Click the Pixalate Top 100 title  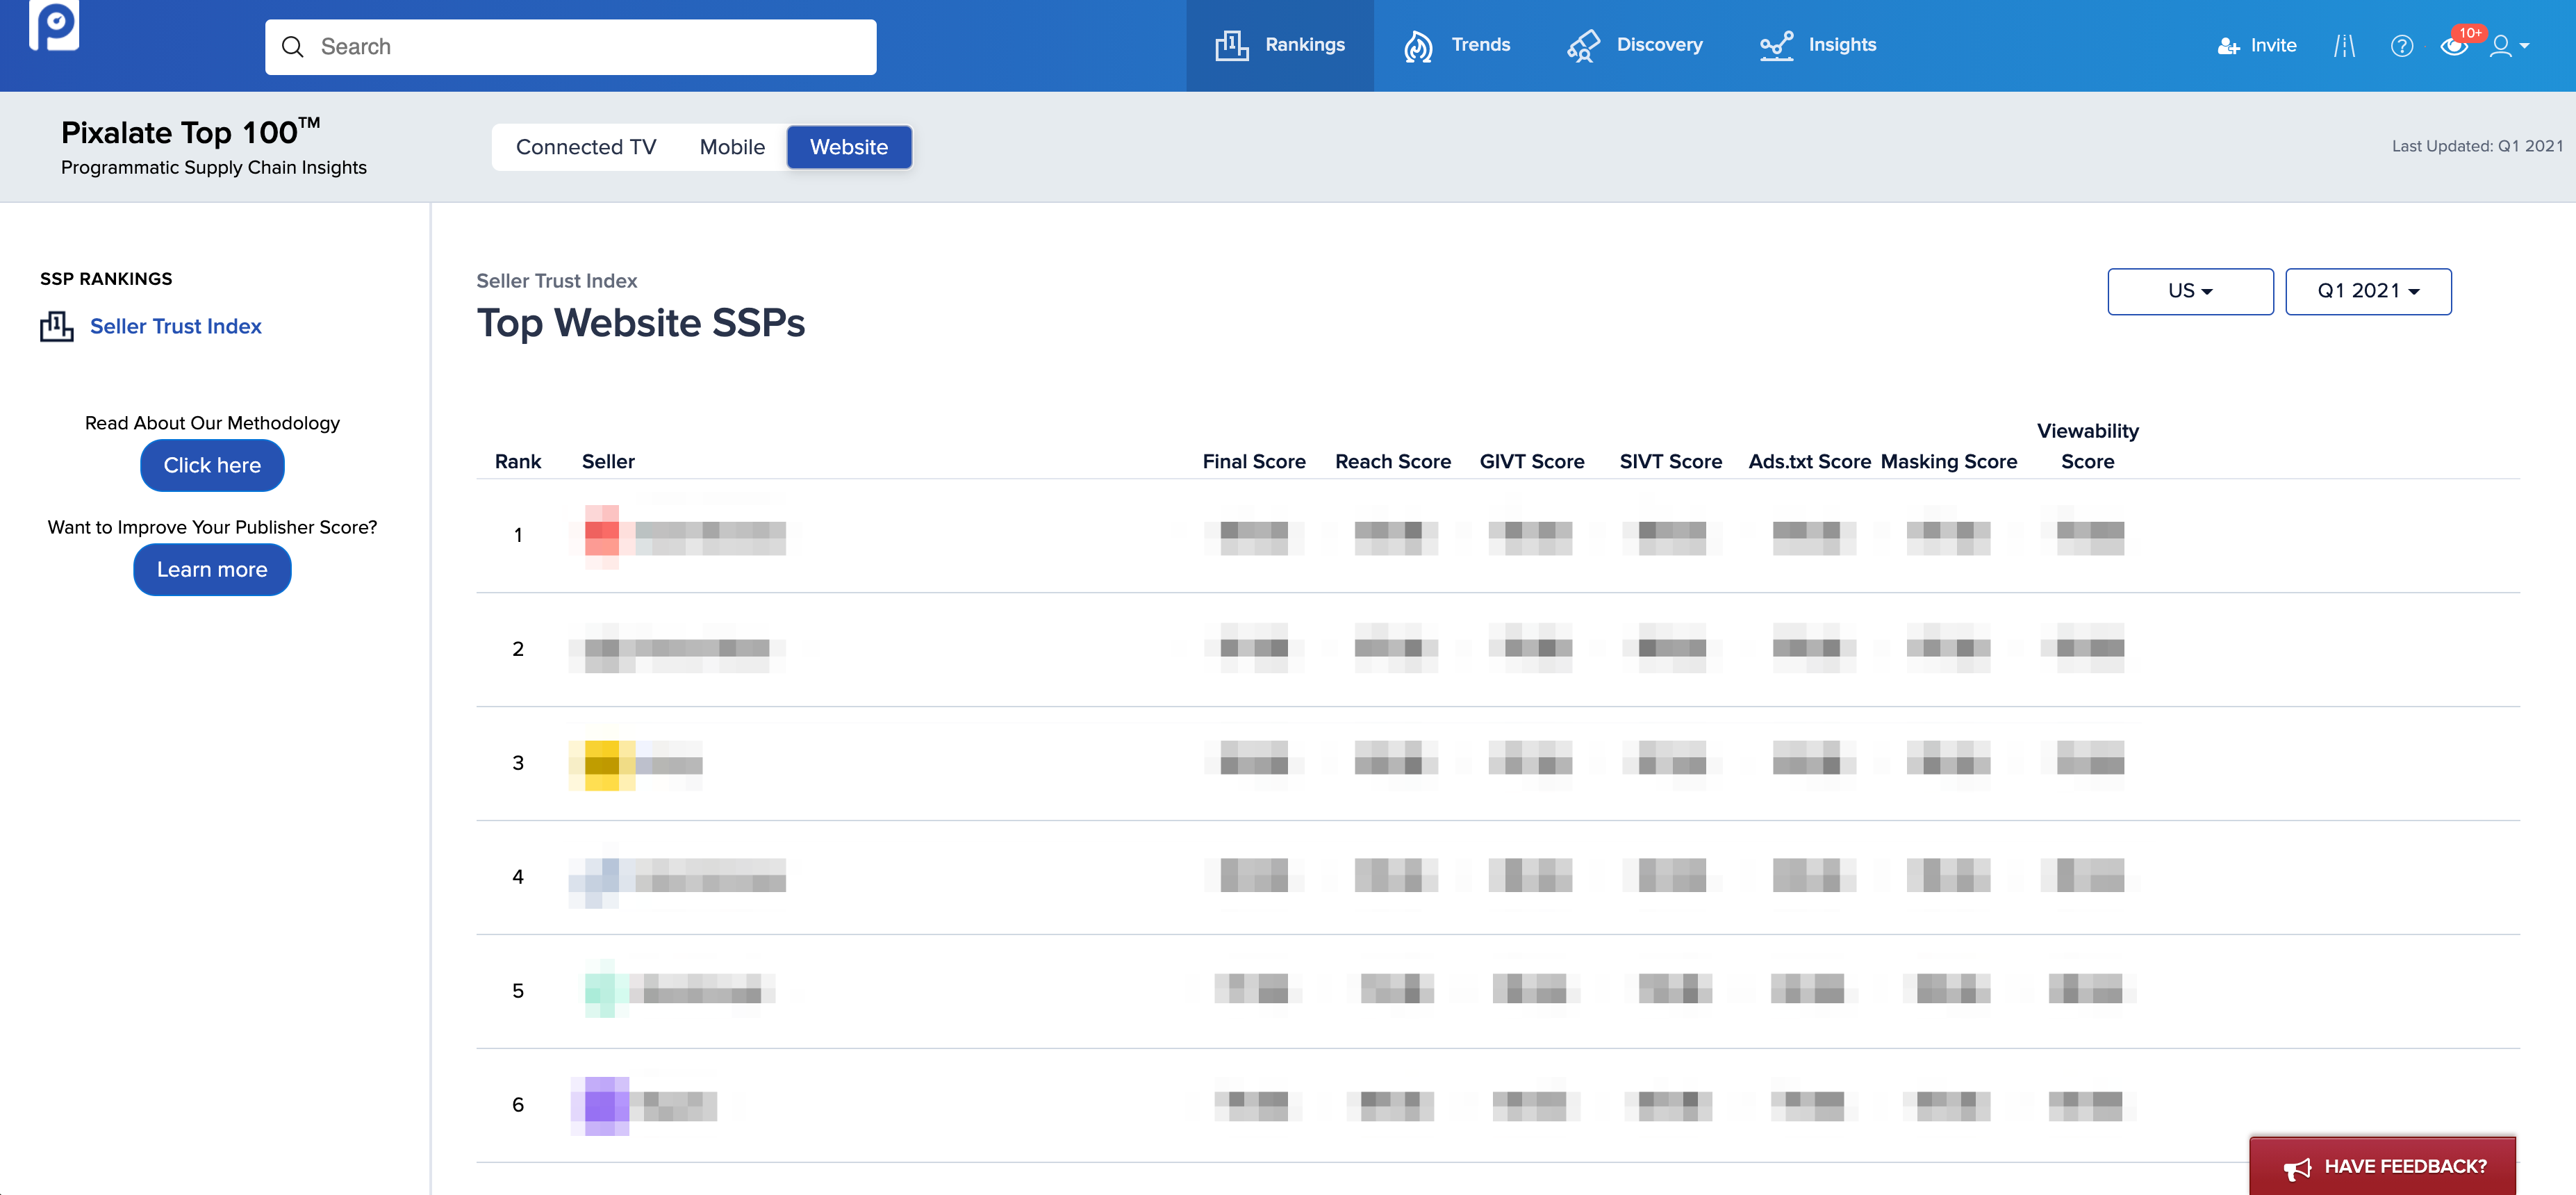click(190, 132)
